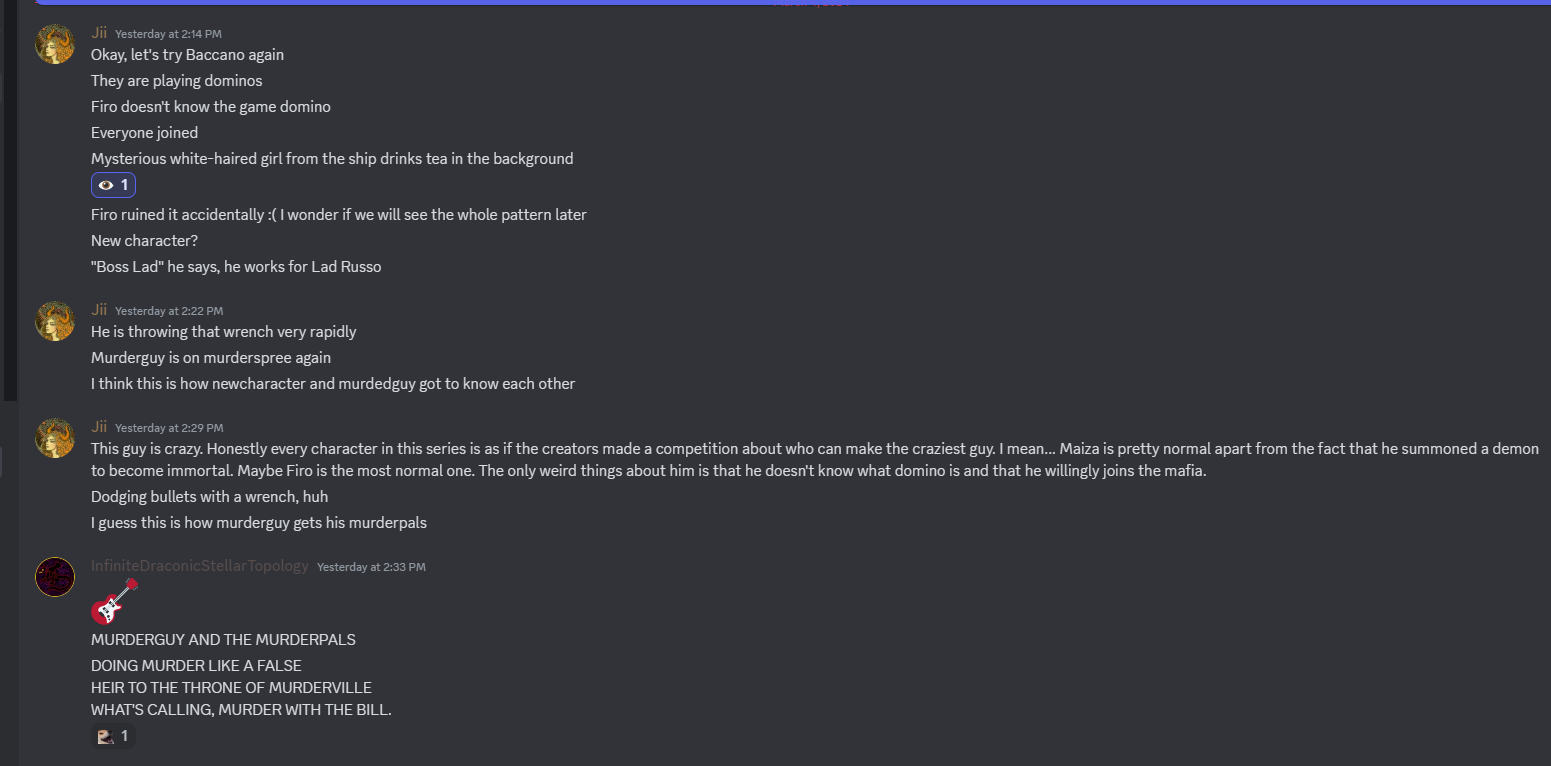Open Jii's avatar beside the 2:22 PM message

point(55,322)
